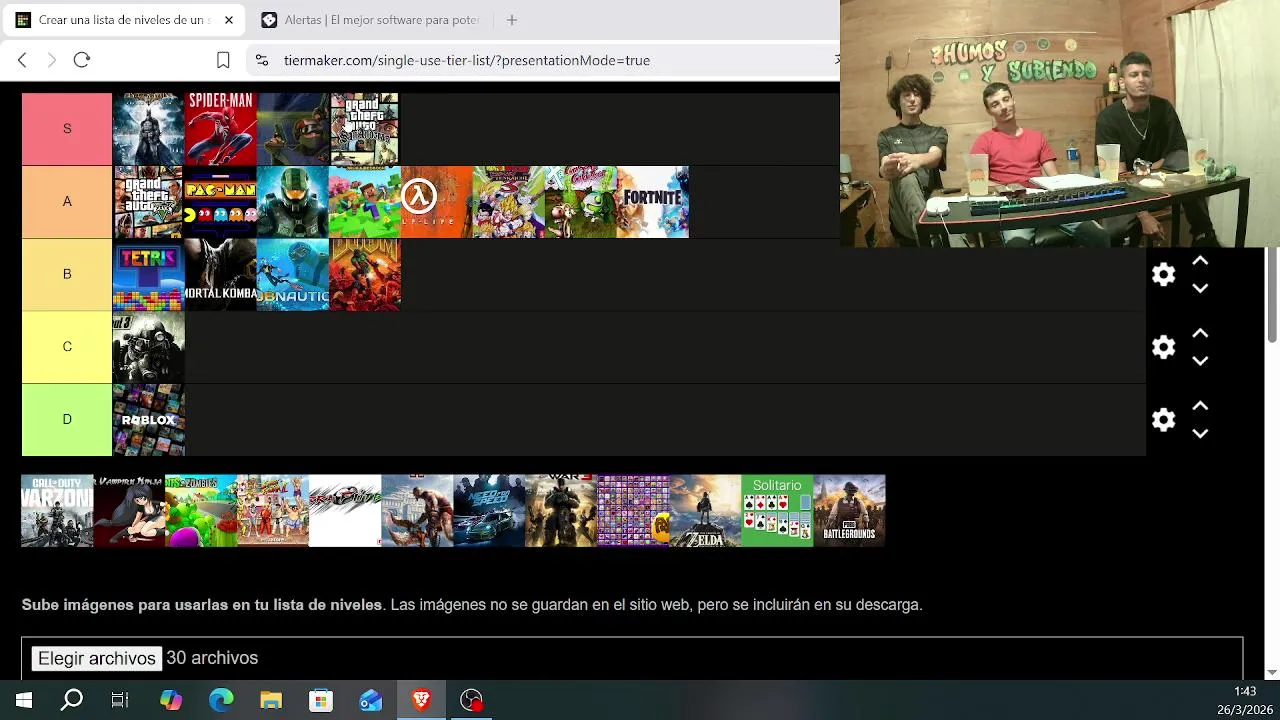Go back to previous page
Screen dimensions: 1280x720
(x=22, y=60)
